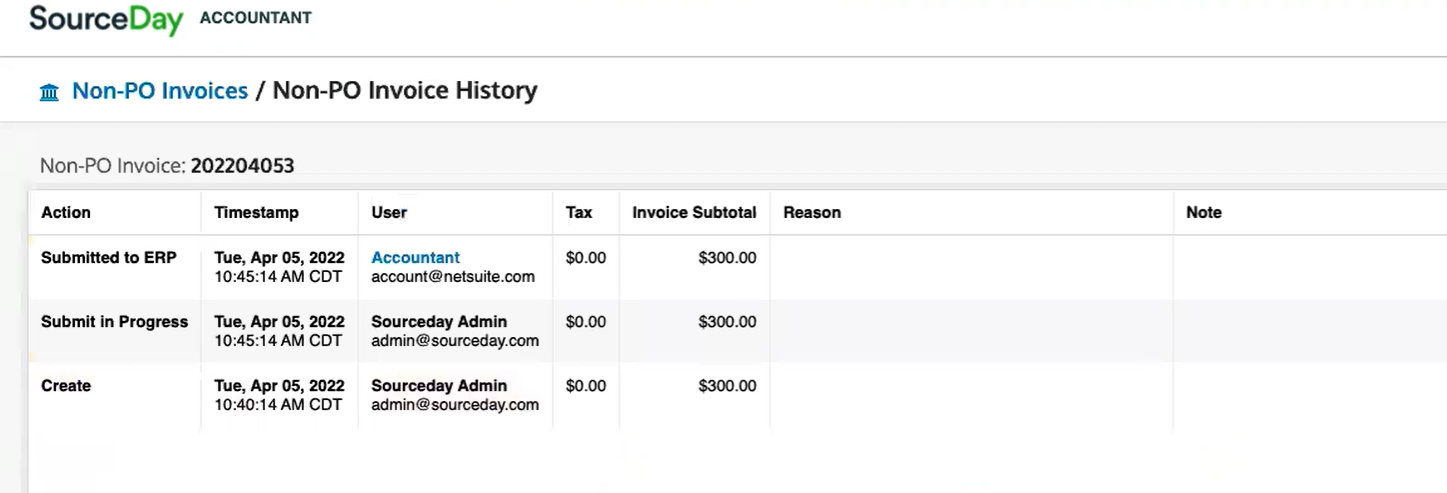Click the account@netsuite.com email text
Viewport: 1447px width, 493px height.
click(x=453, y=277)
